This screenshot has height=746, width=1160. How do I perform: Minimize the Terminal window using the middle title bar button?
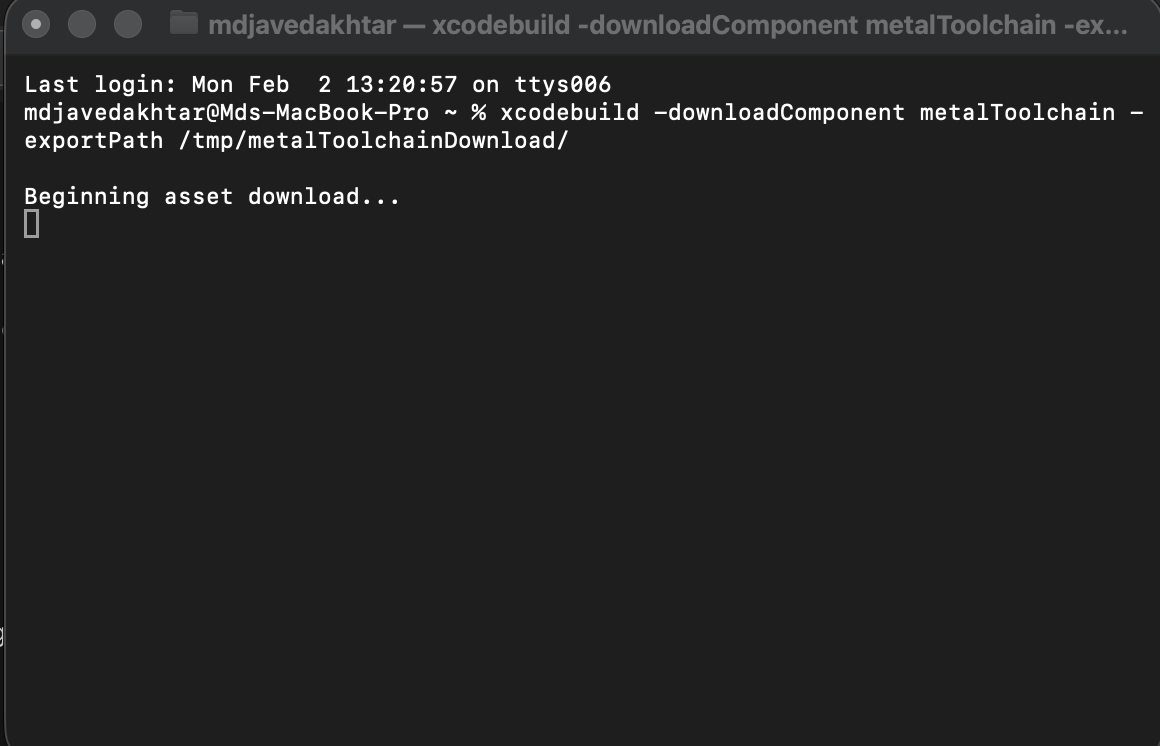82,24
